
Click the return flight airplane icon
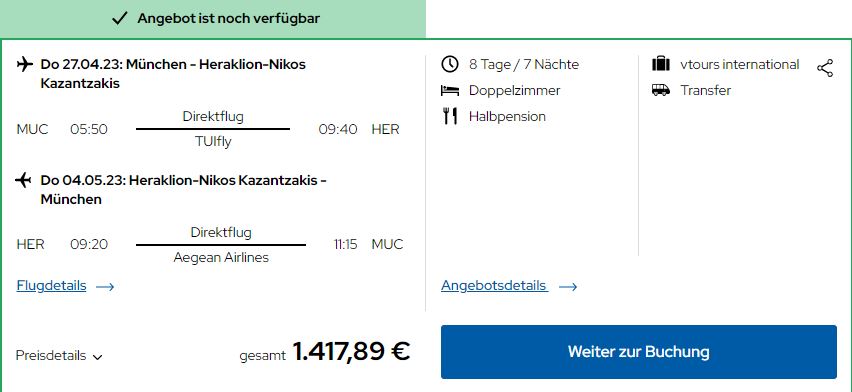(23, 179)
